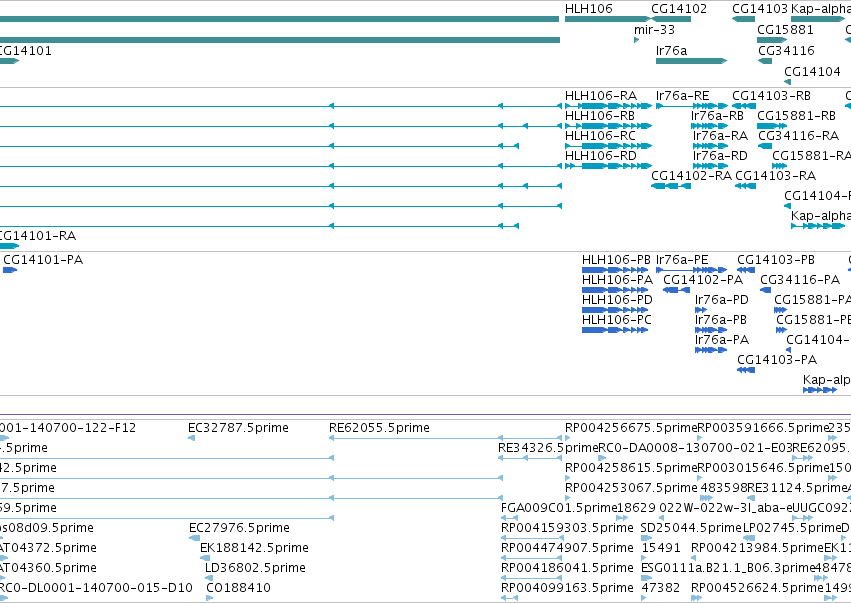851x603 pixels.
Task: Click the Ir76a-RD transcript label
Action: point(720,156)
